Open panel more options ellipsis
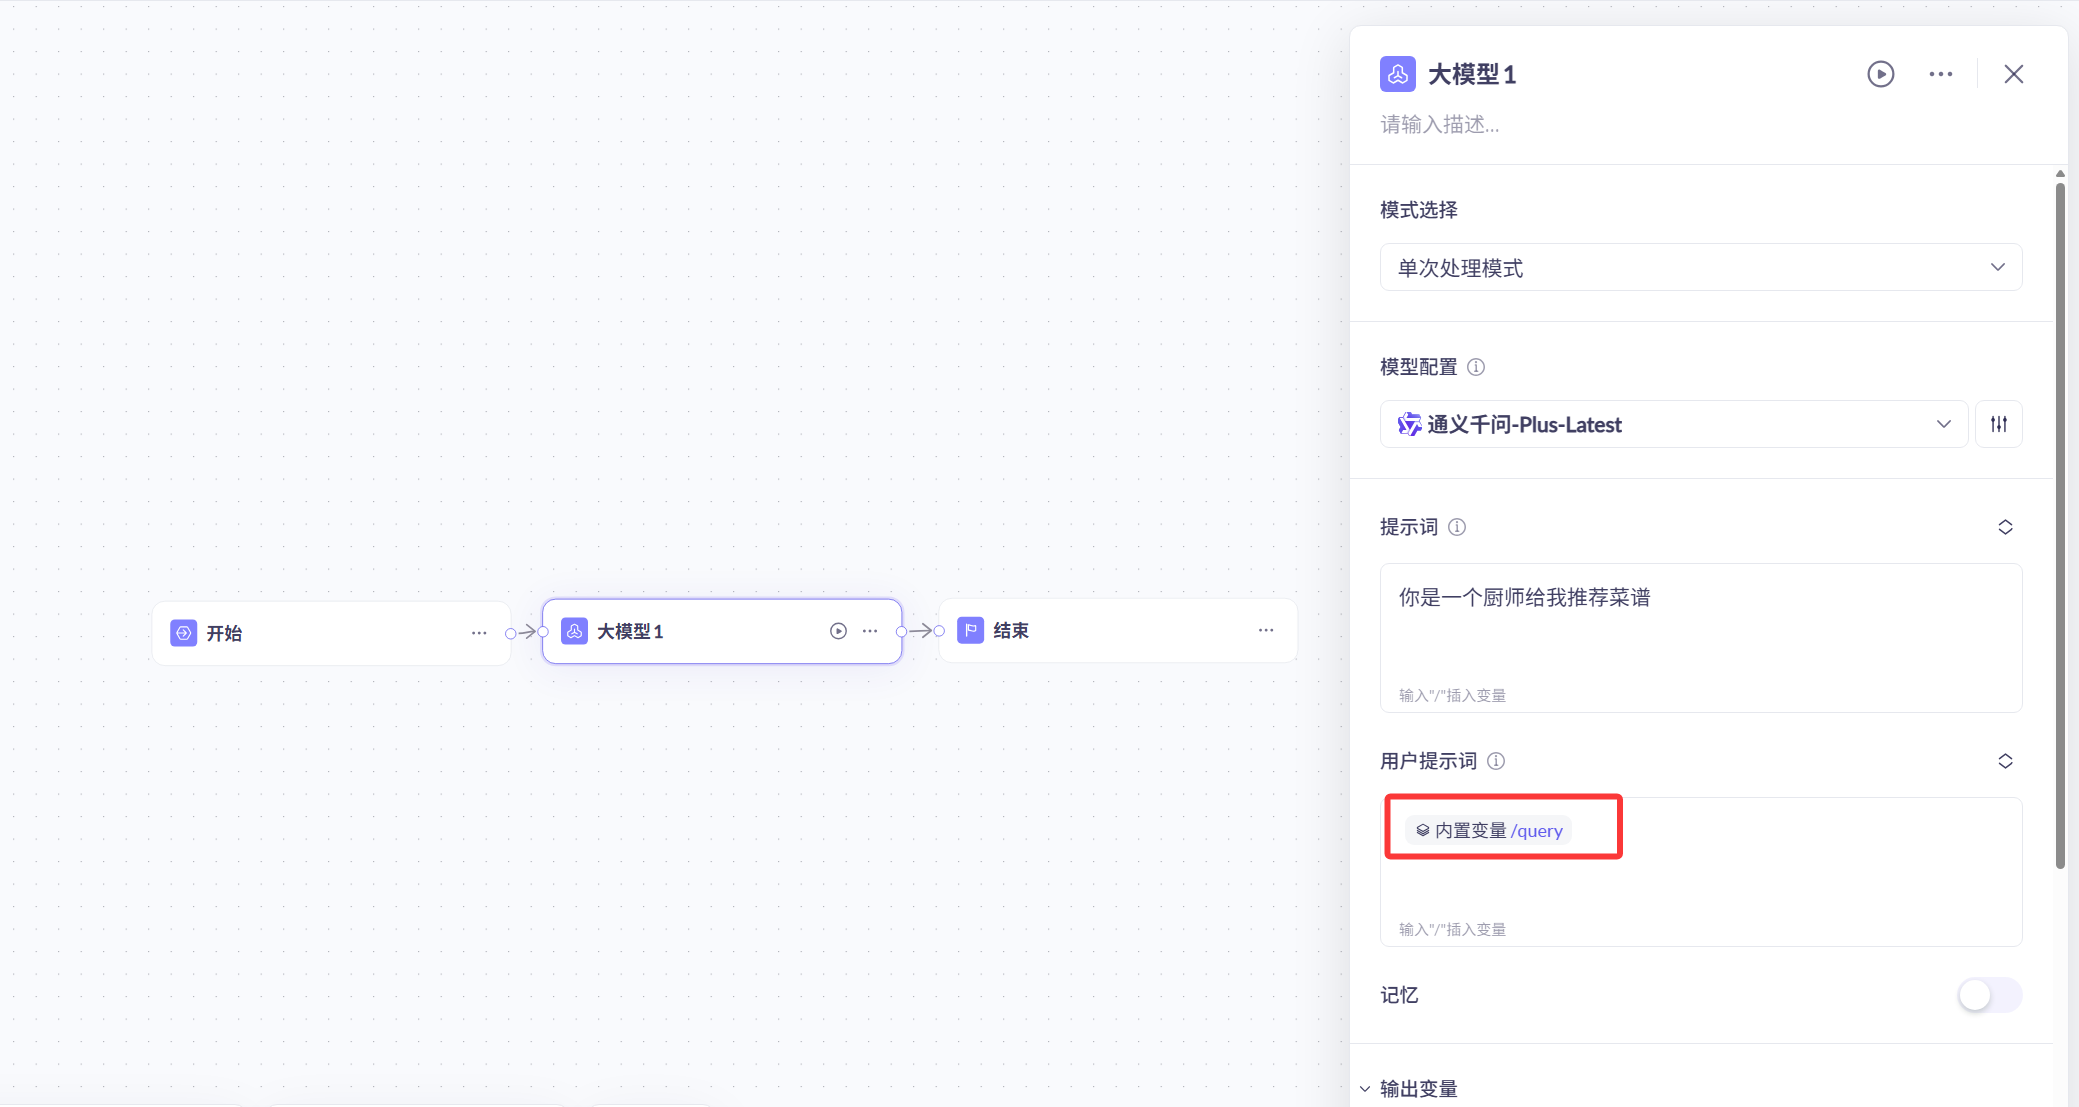2079x1107 pixels. pyautogui.click(x=1940, y=74)
